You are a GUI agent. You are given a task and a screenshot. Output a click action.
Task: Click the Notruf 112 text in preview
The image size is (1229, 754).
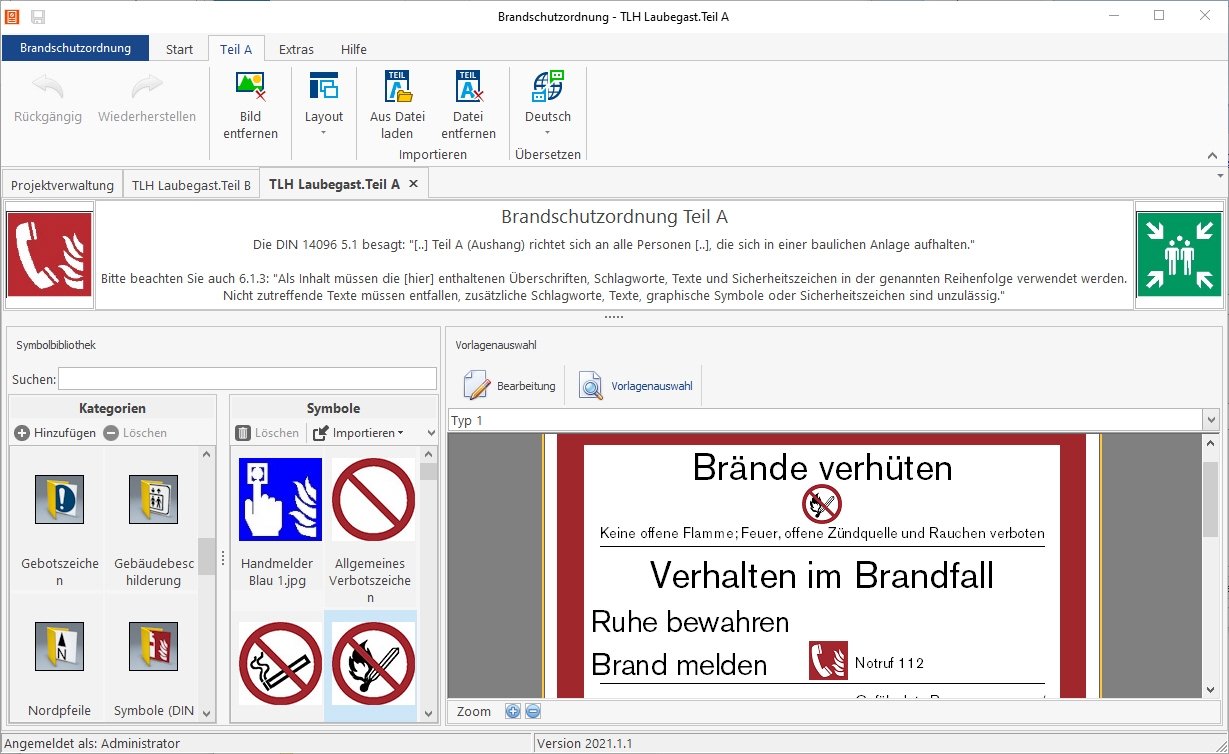[x=889, y=663]
